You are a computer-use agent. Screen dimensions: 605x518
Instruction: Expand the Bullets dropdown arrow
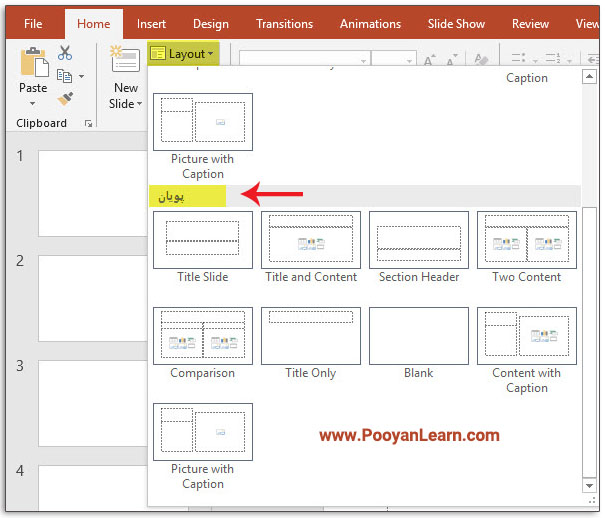(535, 61)
